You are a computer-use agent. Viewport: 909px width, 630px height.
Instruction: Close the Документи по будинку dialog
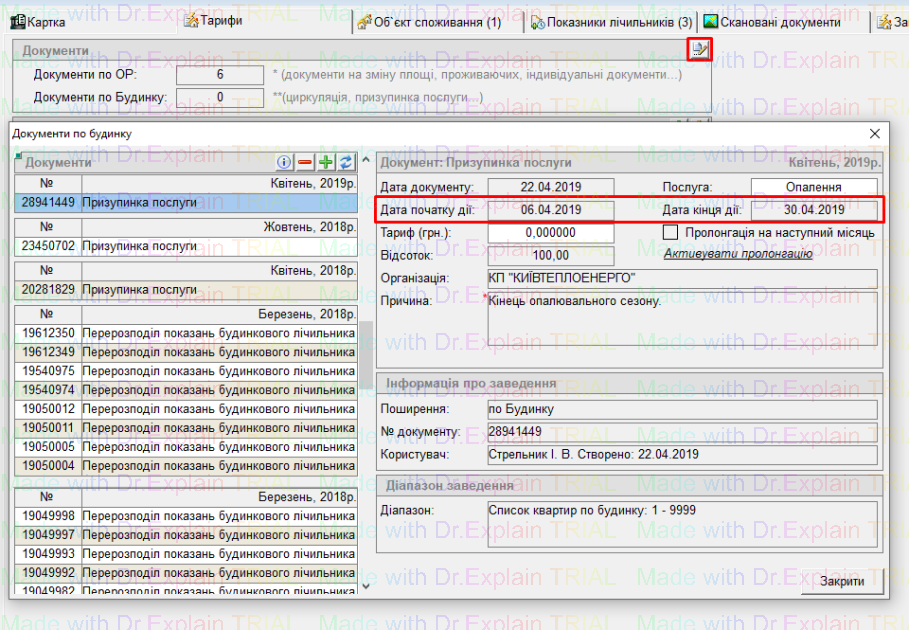point(874,133)
